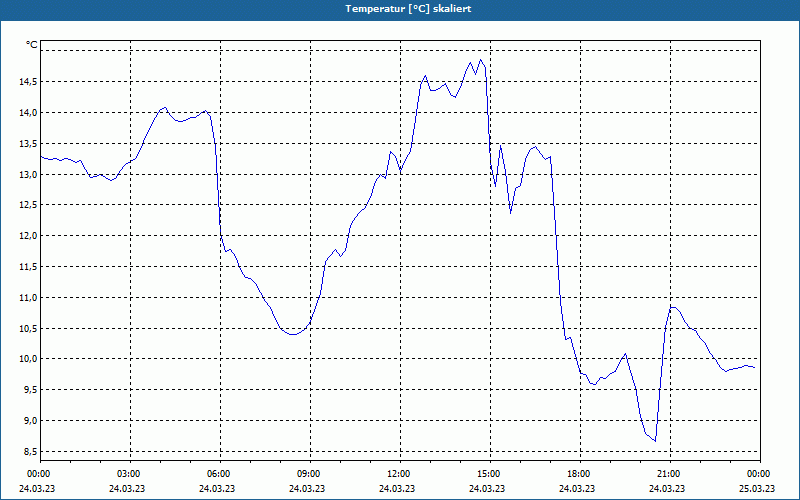Click the '°C' unit label on the y-axis

coord(32,45)
